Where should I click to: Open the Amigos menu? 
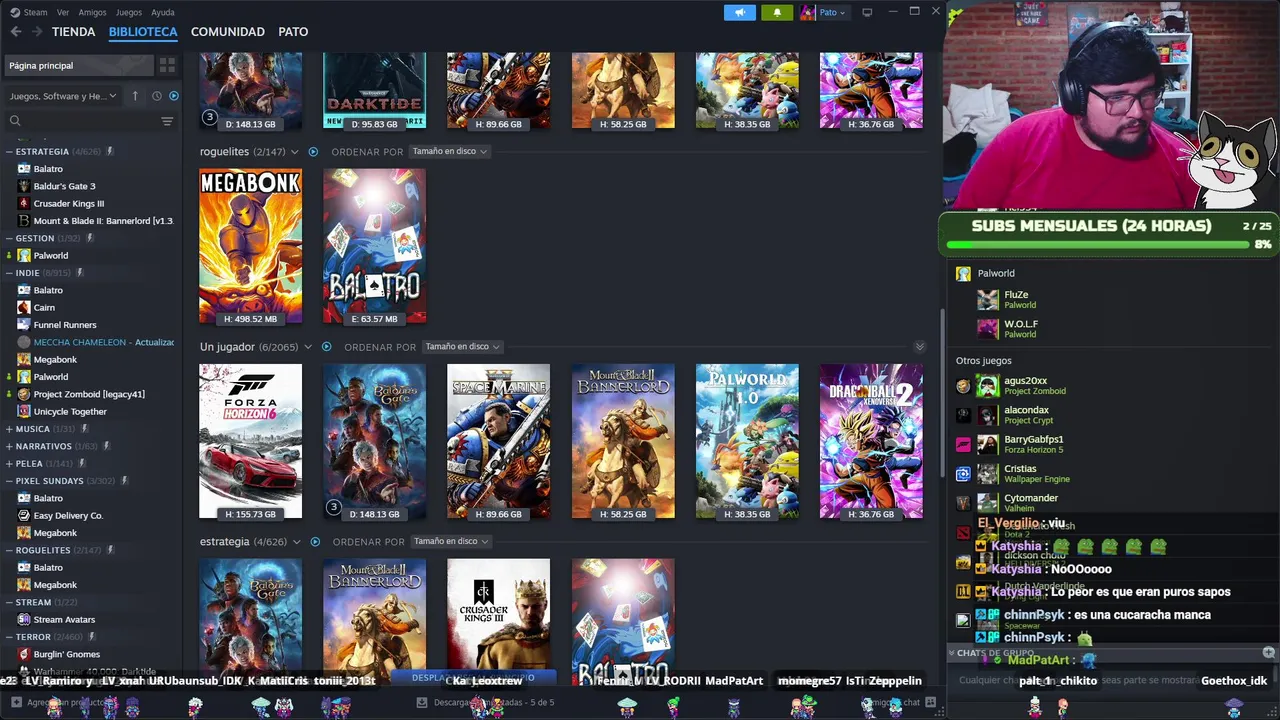[x=92, y=12]
